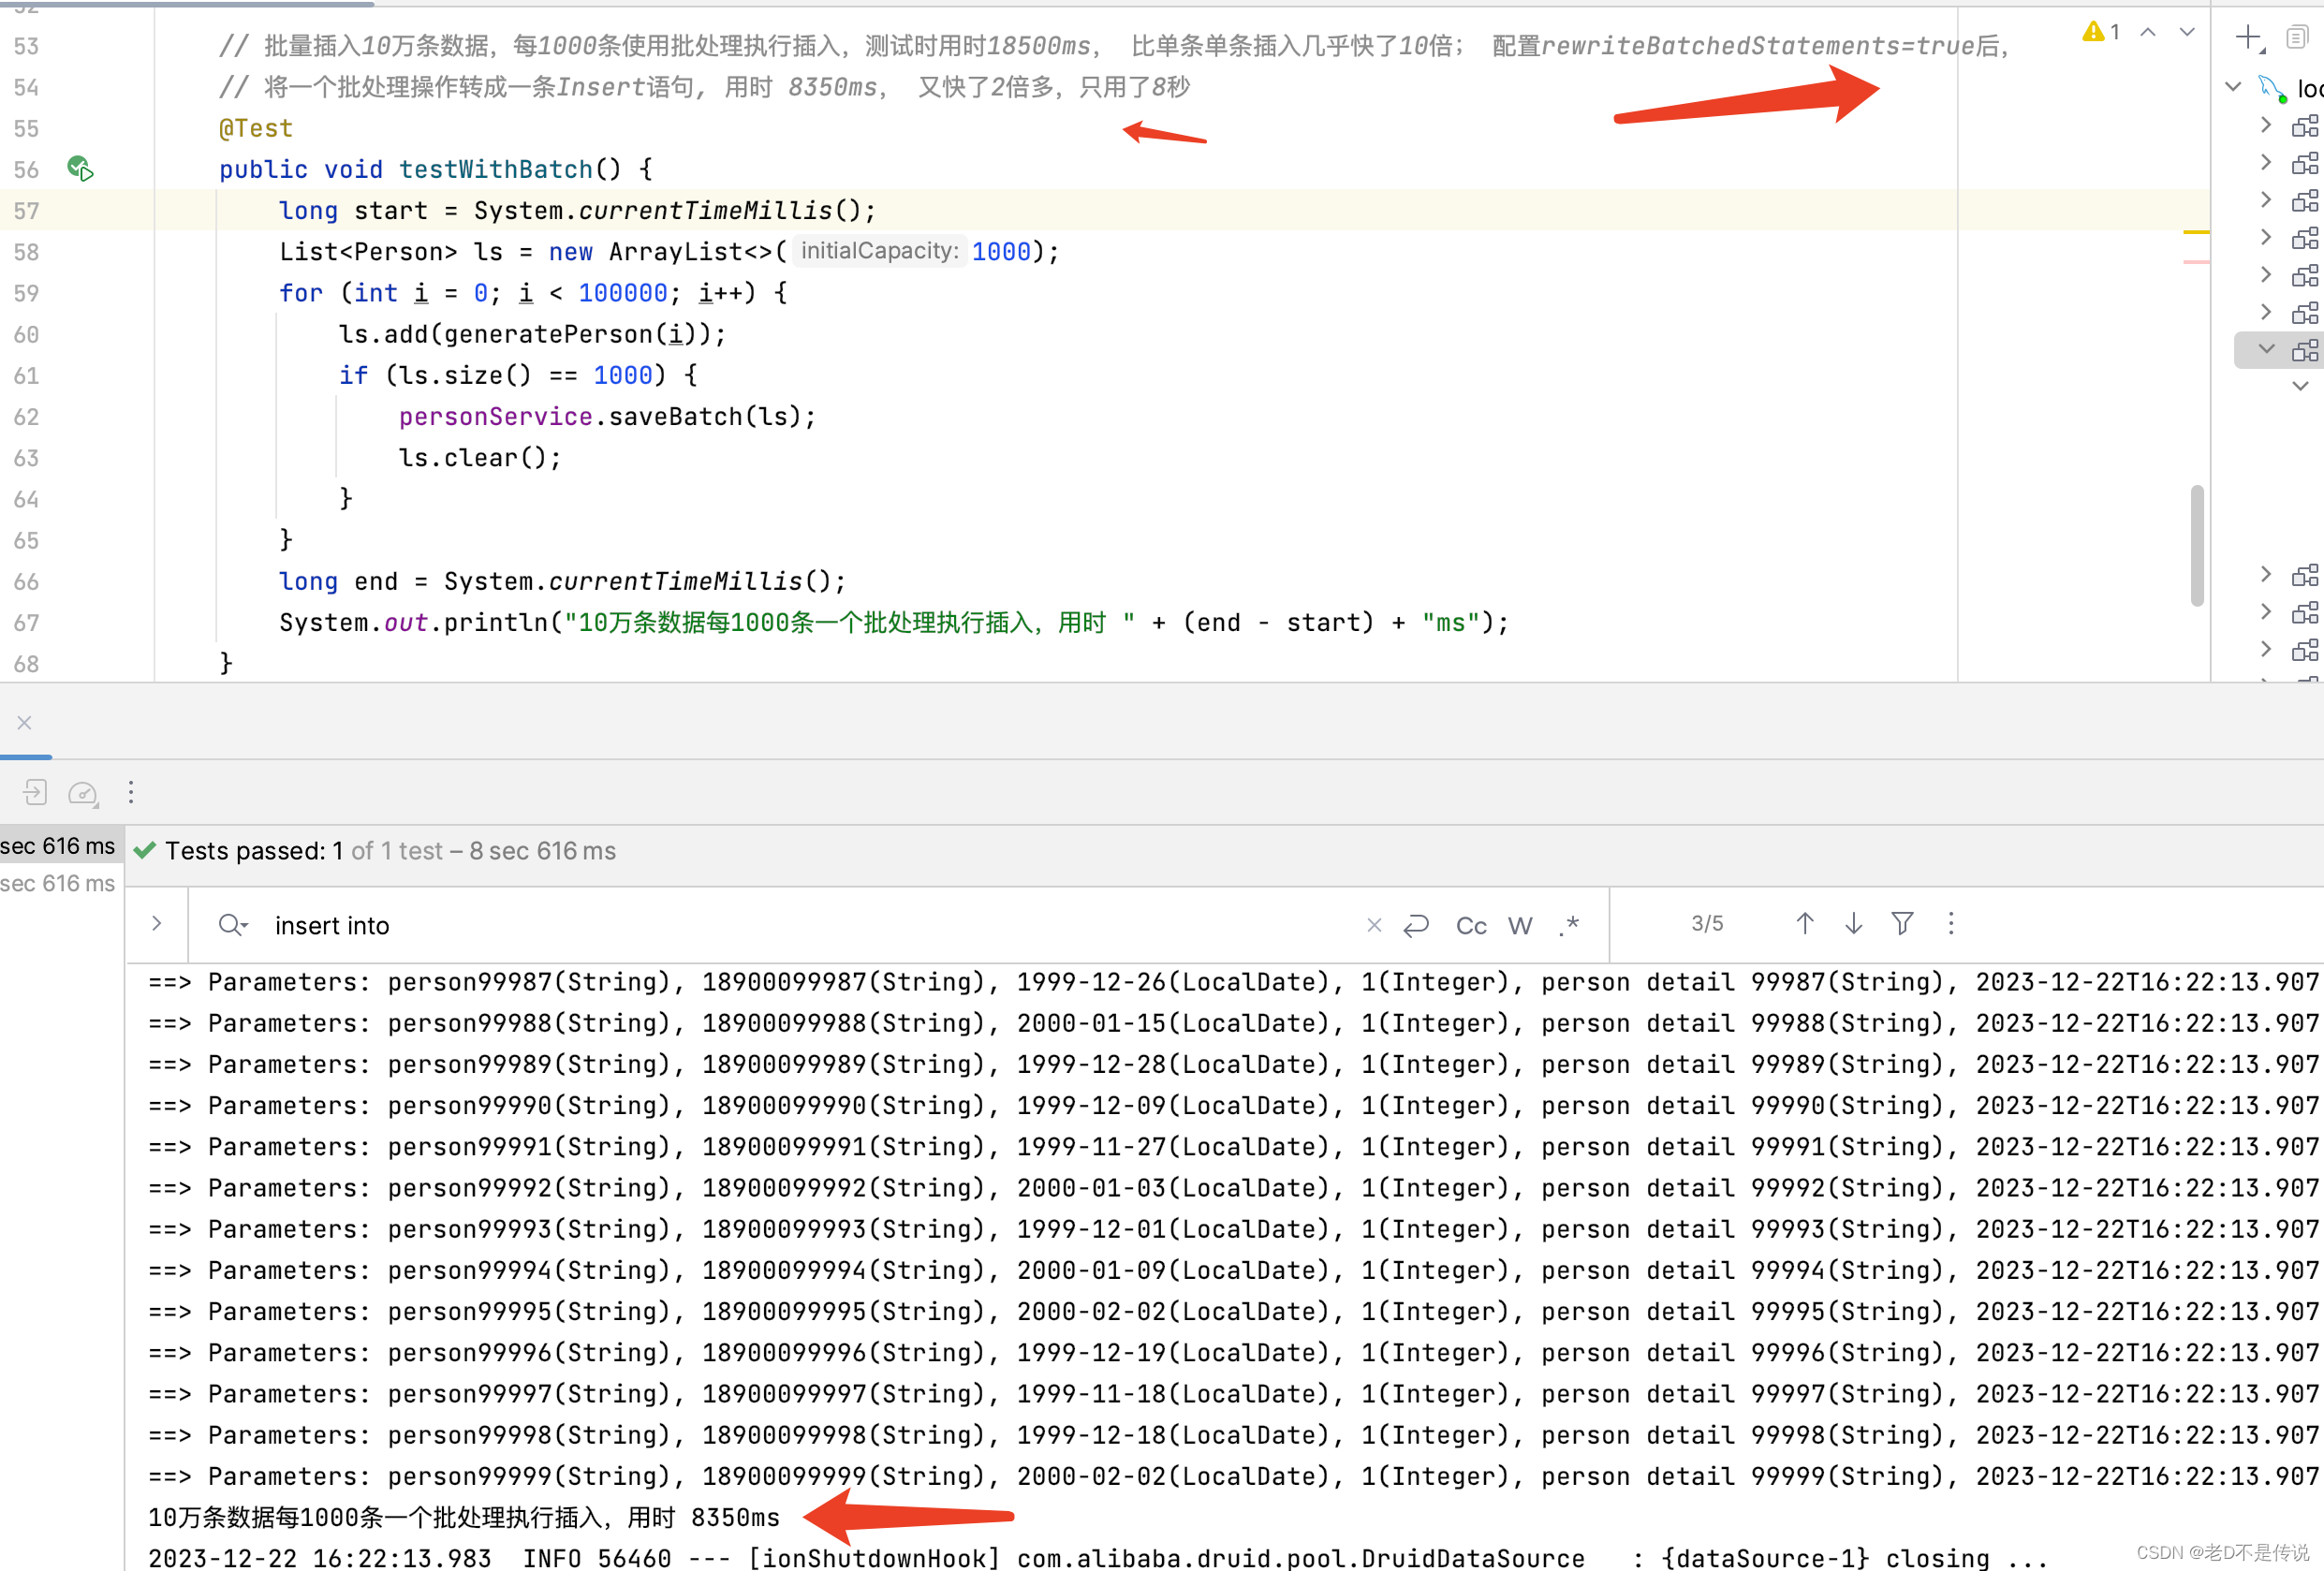This screenshot has height=1571, width=2324.
Task: Open the warning indicator showing 1 problem
Action: pyautogui.click(x=2102, y=32)
